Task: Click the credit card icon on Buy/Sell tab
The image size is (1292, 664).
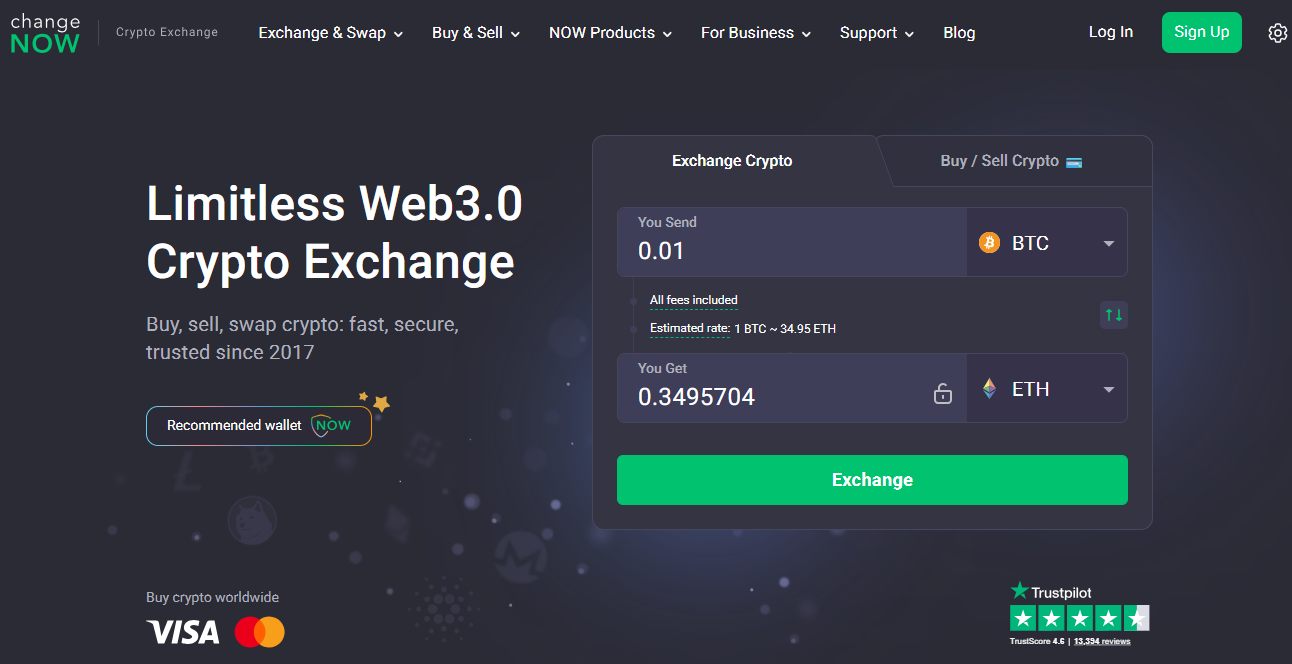Action: pos(1074,162)
